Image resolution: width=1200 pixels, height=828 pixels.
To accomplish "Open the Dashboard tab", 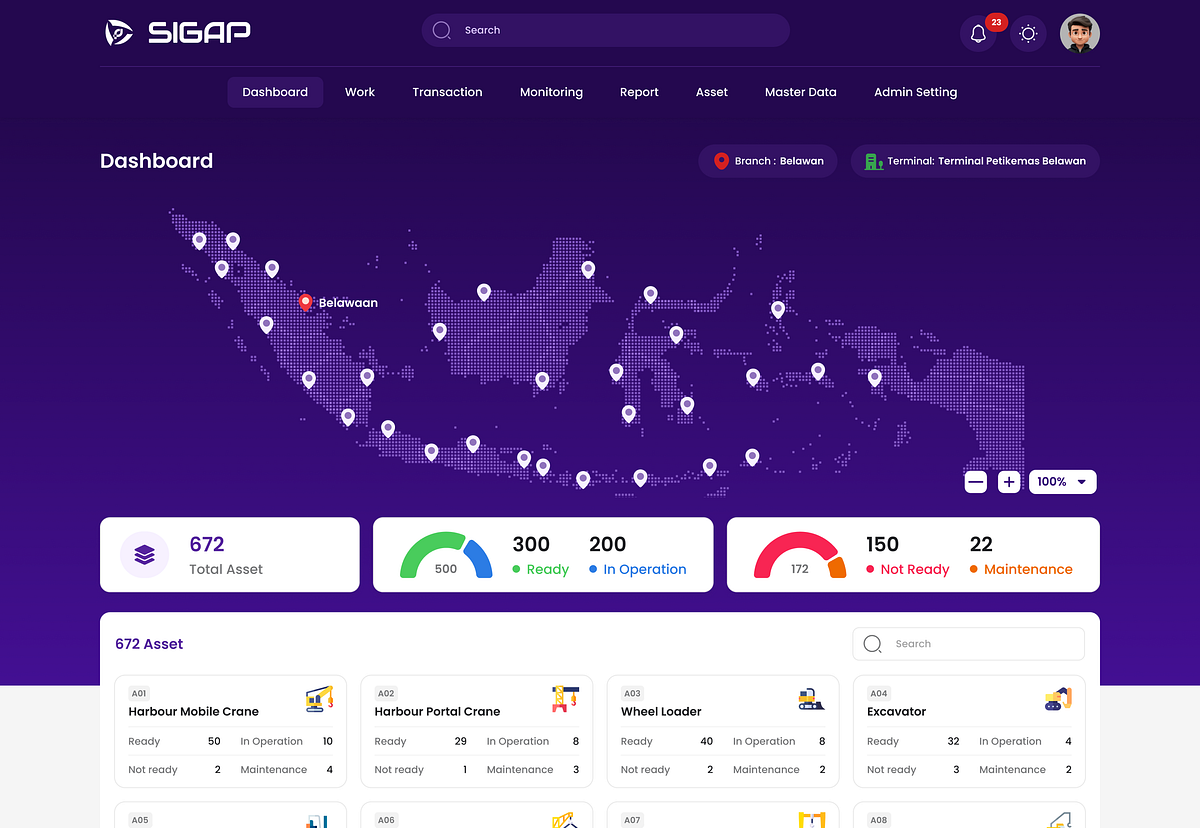I will coord(275,92).
